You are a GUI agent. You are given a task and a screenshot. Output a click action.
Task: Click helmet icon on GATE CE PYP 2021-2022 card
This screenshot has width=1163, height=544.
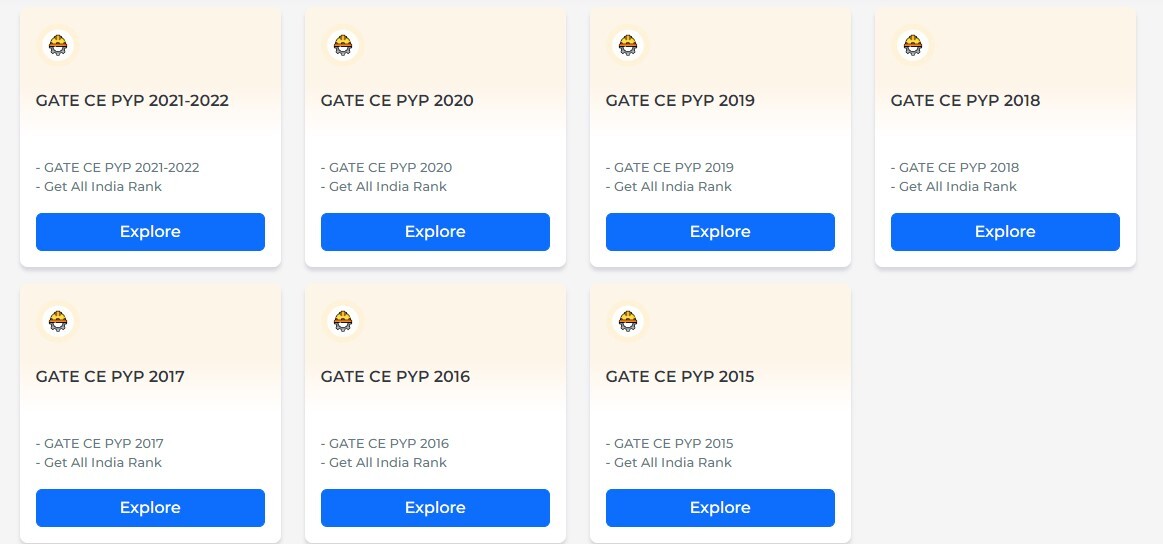(58, 45)
